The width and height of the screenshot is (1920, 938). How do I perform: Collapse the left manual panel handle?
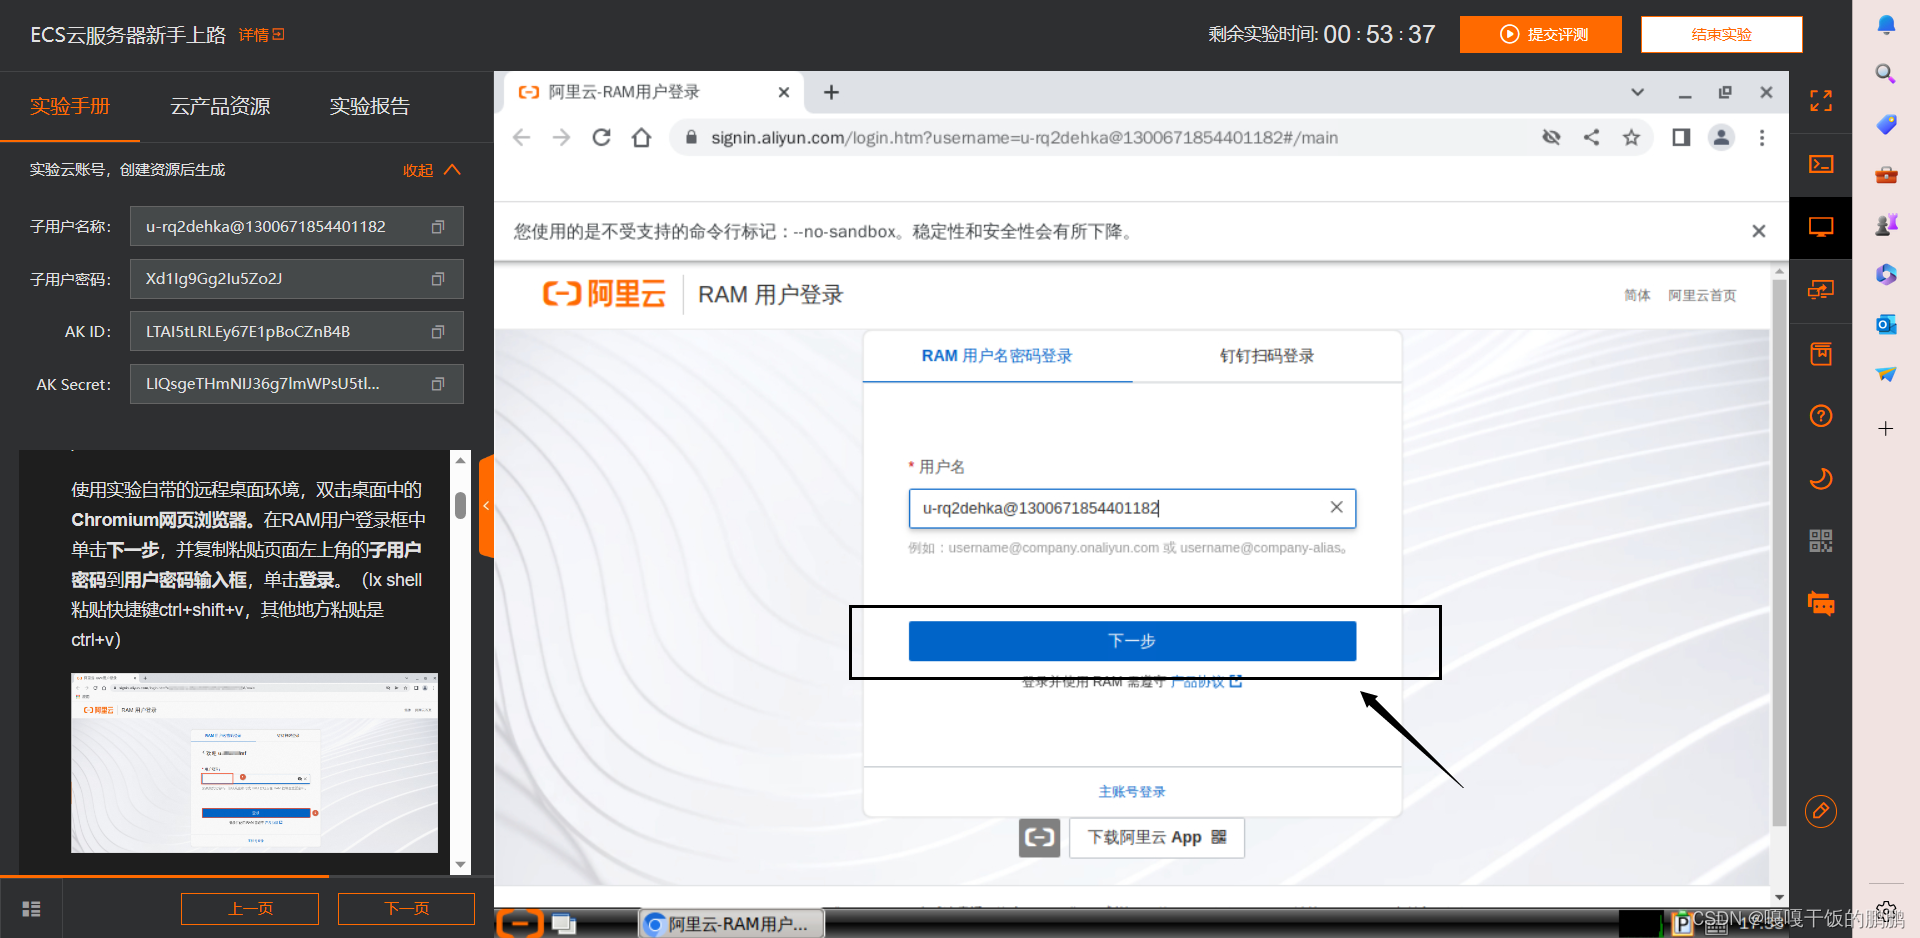click(x=486, y=506)
